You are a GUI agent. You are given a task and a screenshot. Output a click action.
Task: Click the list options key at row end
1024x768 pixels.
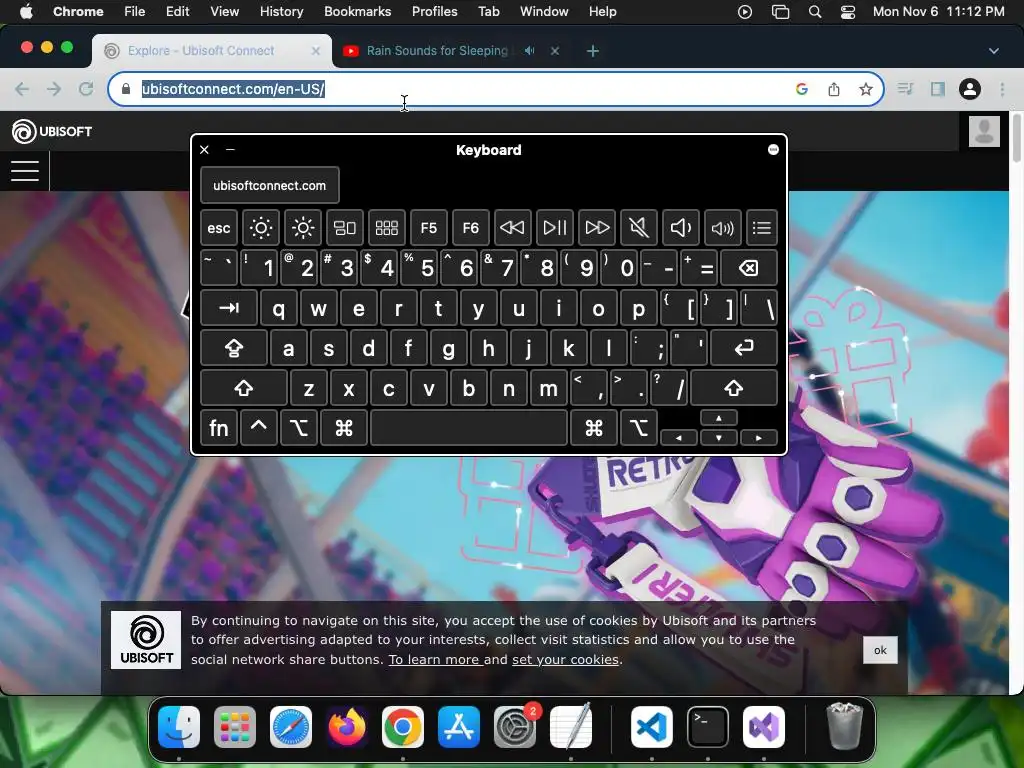(x=761, y=228)
